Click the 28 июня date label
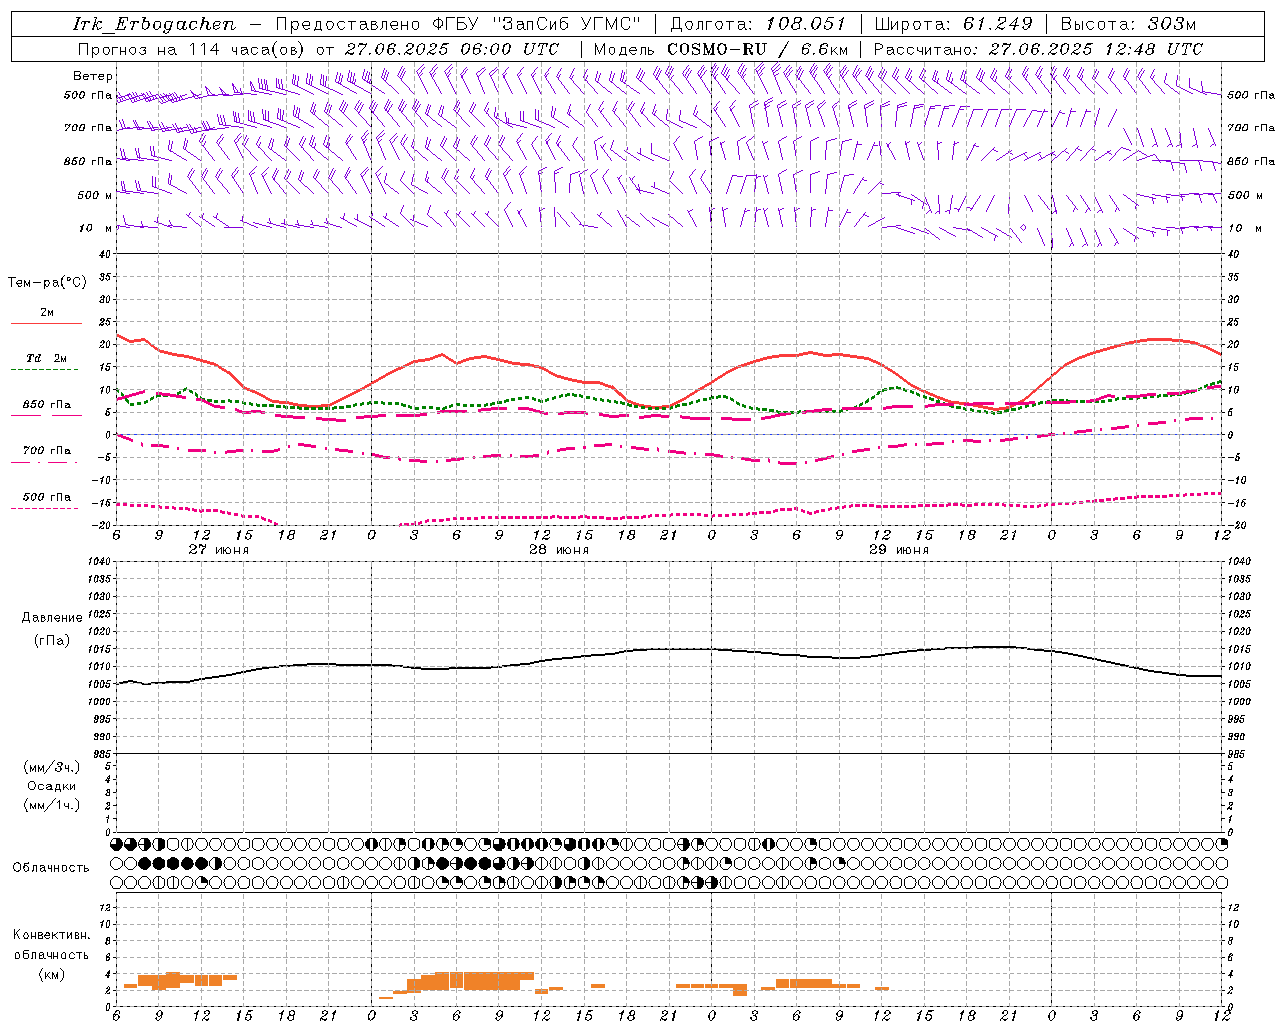Screen dimensions: 1280x1024 (x=559, y=550)
